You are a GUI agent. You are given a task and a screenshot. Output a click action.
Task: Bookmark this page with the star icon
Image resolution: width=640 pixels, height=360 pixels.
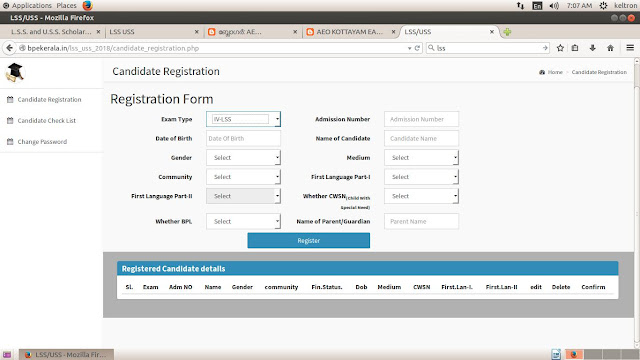click(x=560, y=48)
